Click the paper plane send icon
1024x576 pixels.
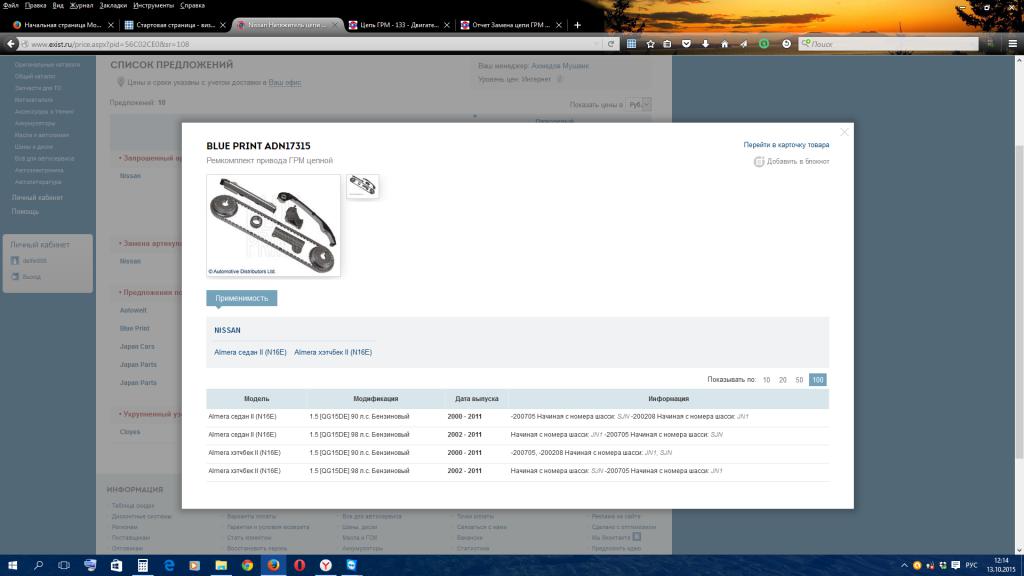pyautogui.click(x=743, y=44)
